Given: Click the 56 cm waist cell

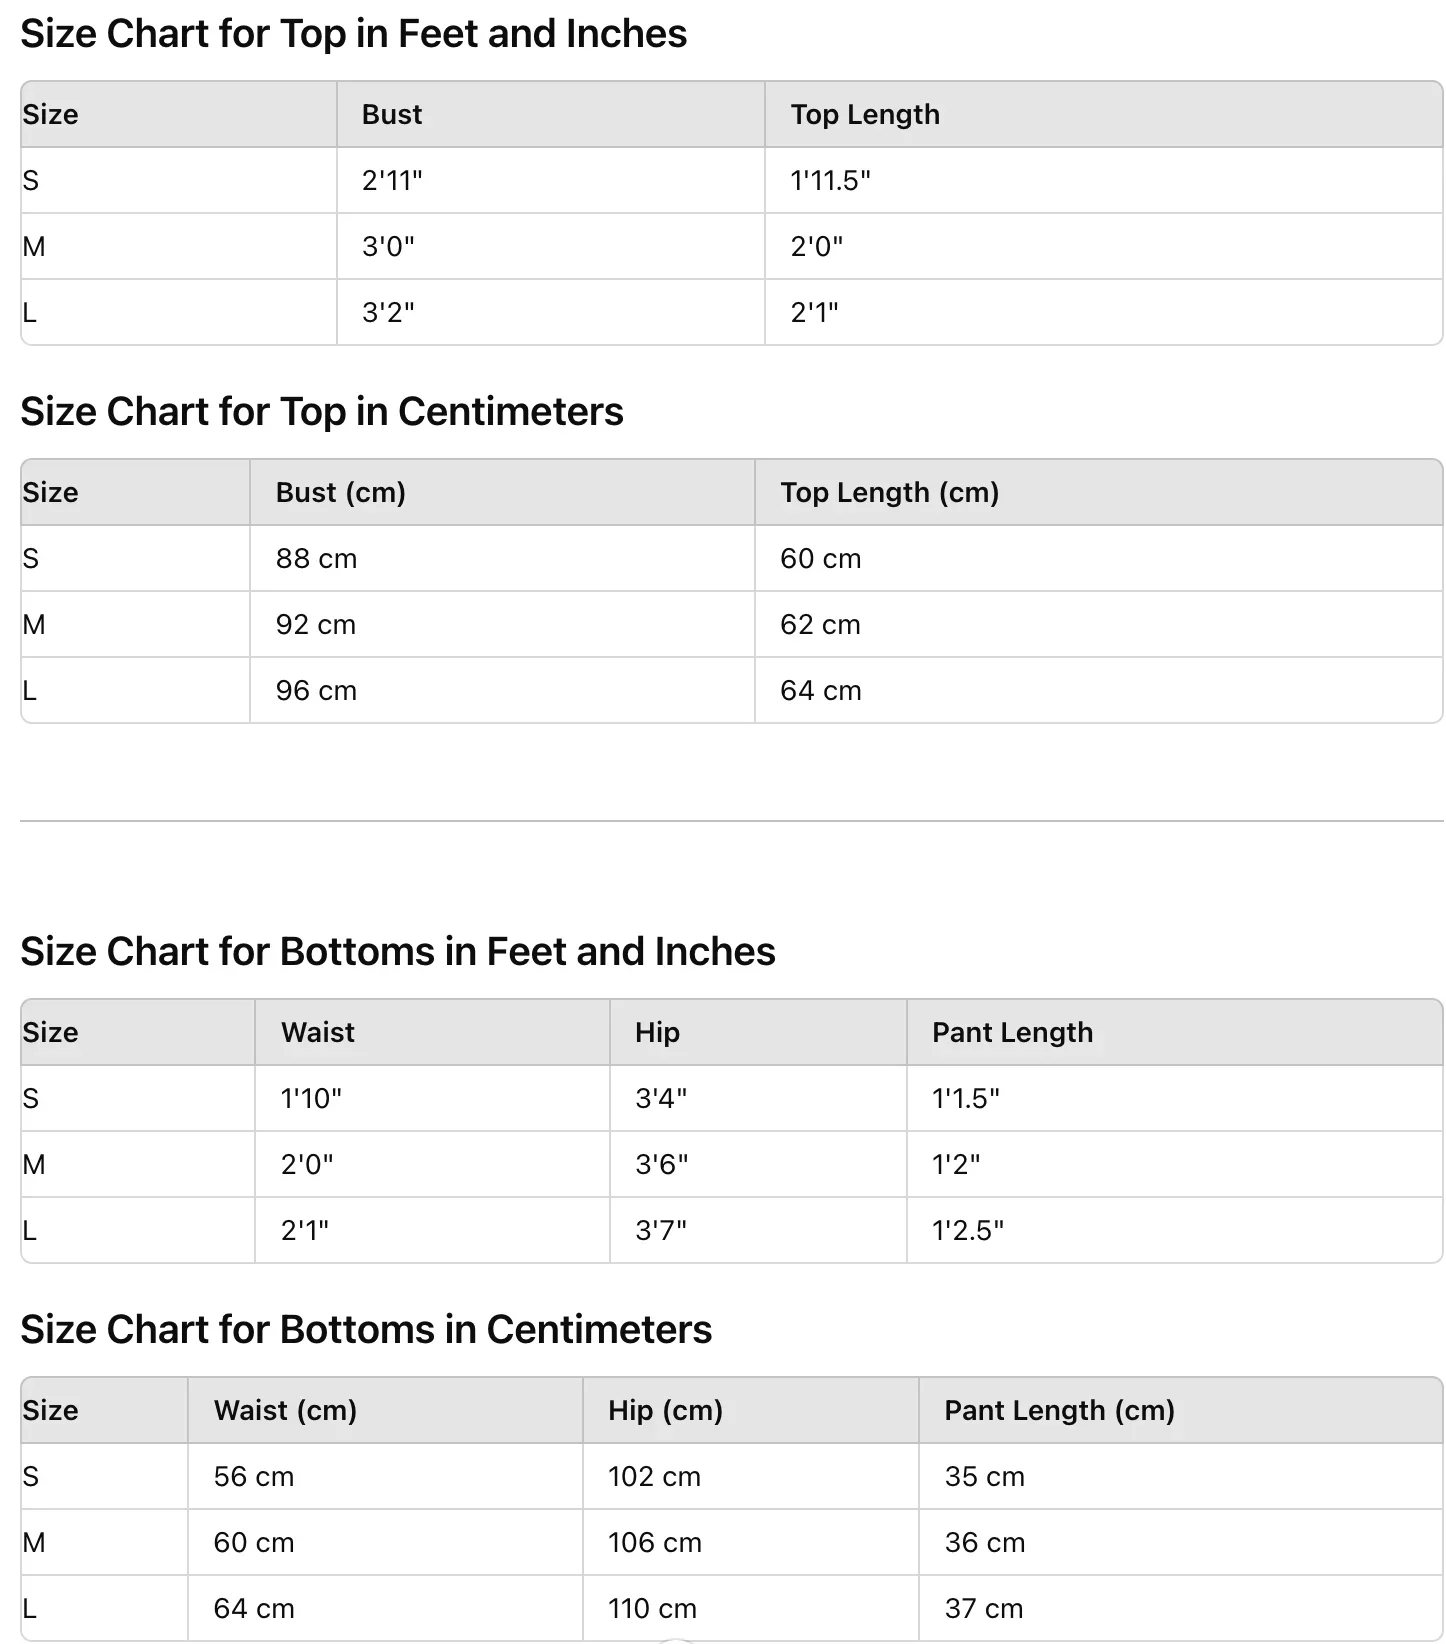Looking at the screenshot, I should 385,1477.
